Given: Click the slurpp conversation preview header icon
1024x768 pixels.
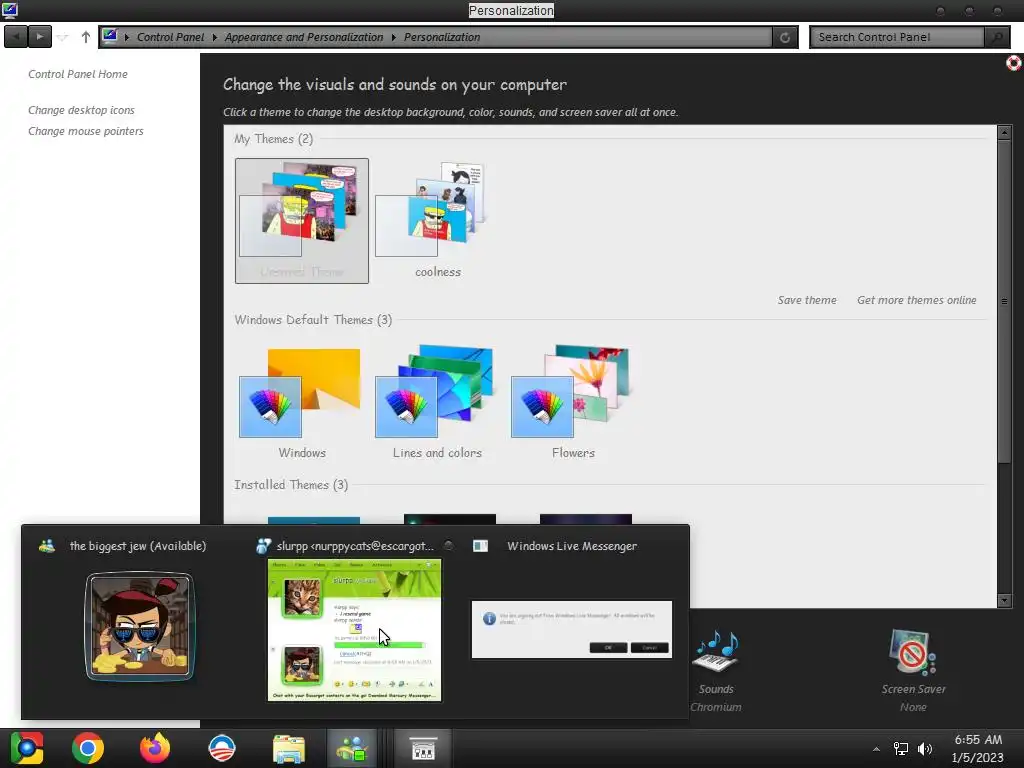Looking at the screenshot, I should (x=263, y=546).
